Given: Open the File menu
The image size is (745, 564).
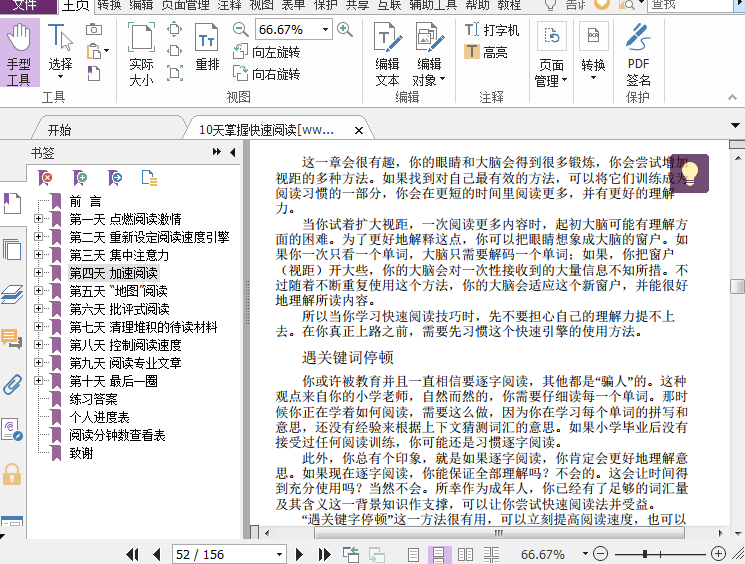Looking at the screenshot, I should pos(25,6).
